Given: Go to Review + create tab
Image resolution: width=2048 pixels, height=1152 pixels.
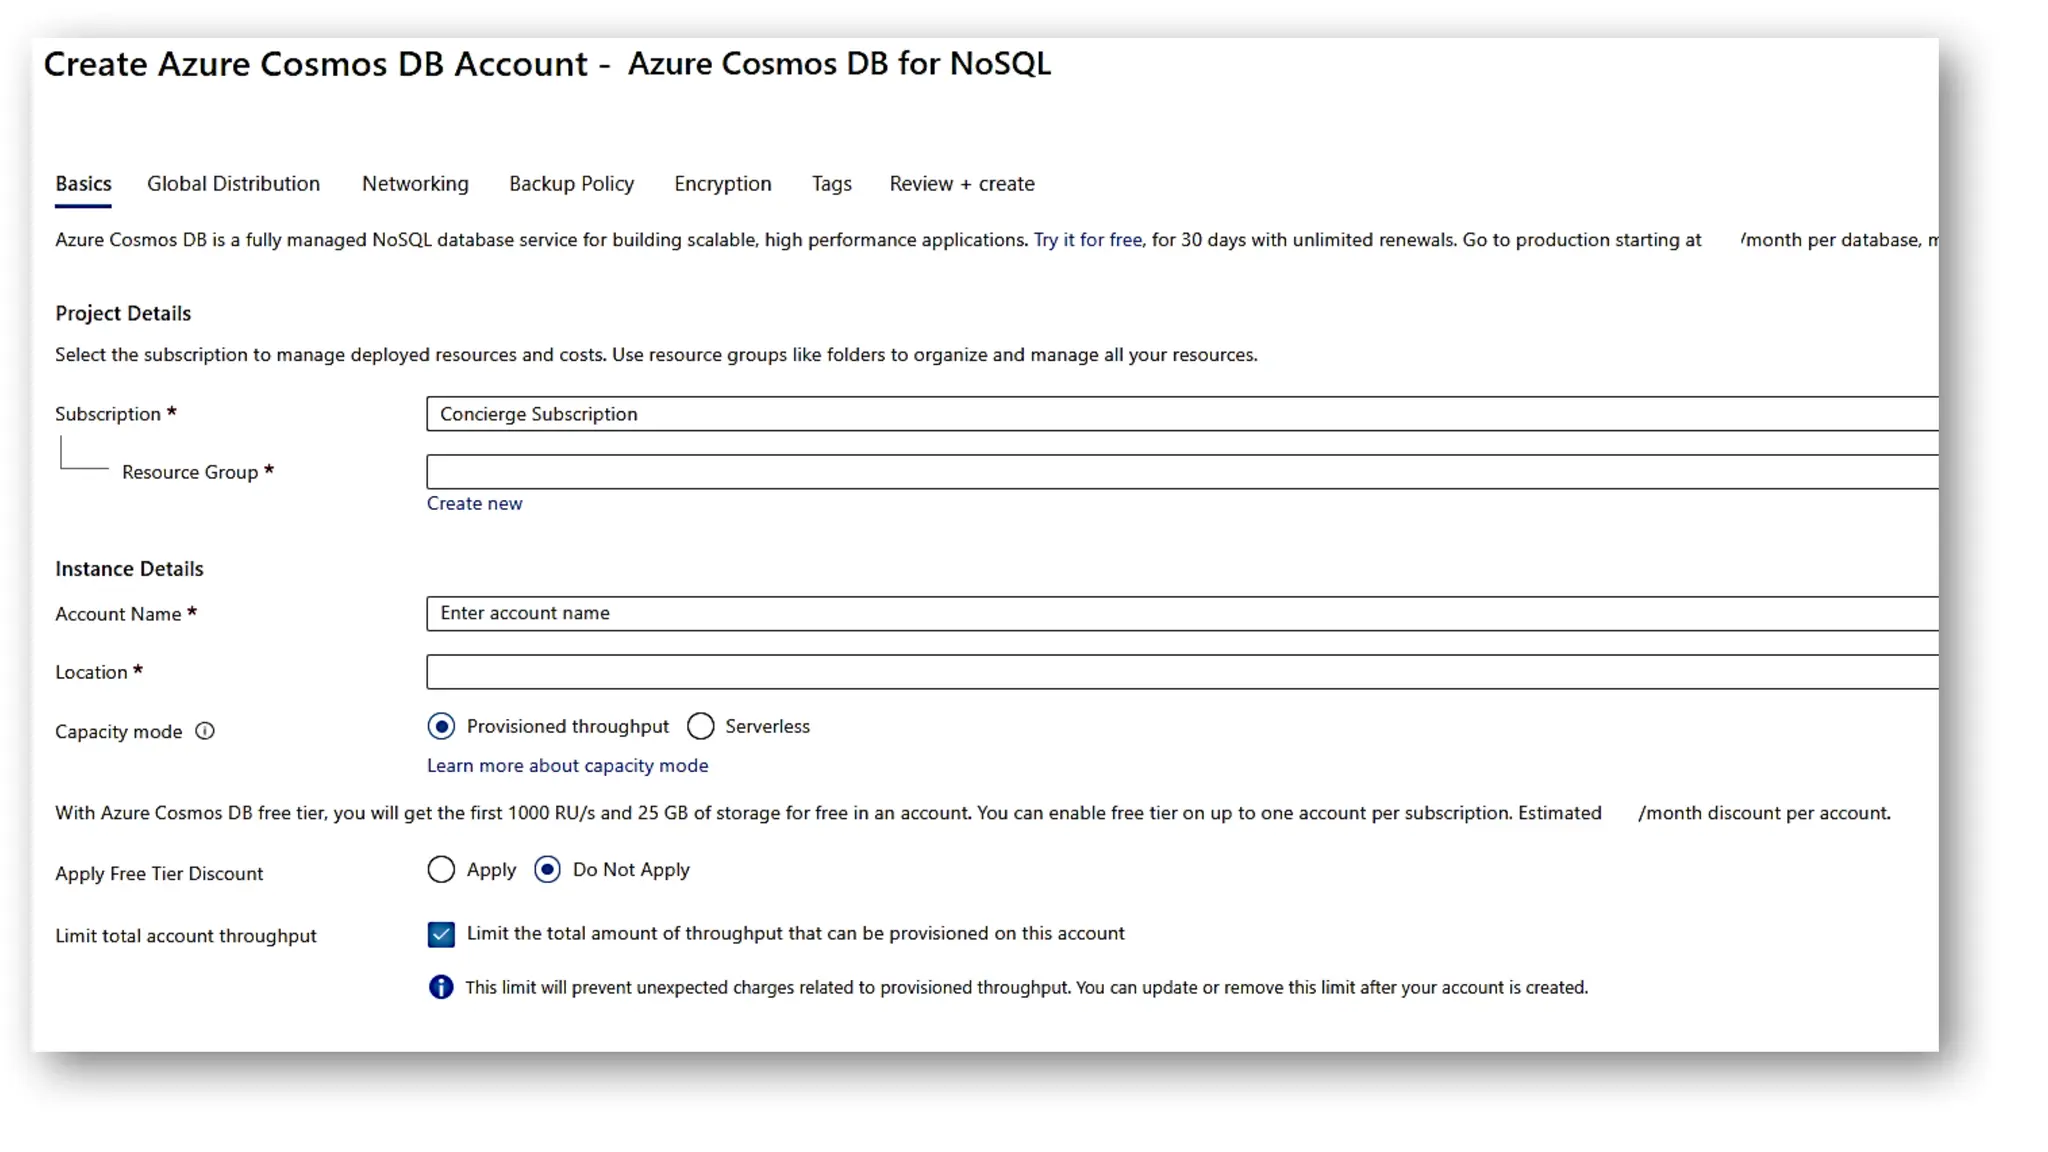Looking at the screenshot, I should tap(961, 184).
